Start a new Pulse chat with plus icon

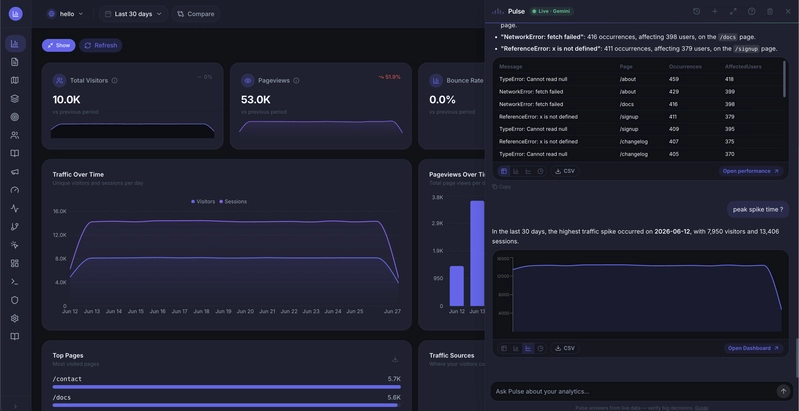click(x=715, y=11)
